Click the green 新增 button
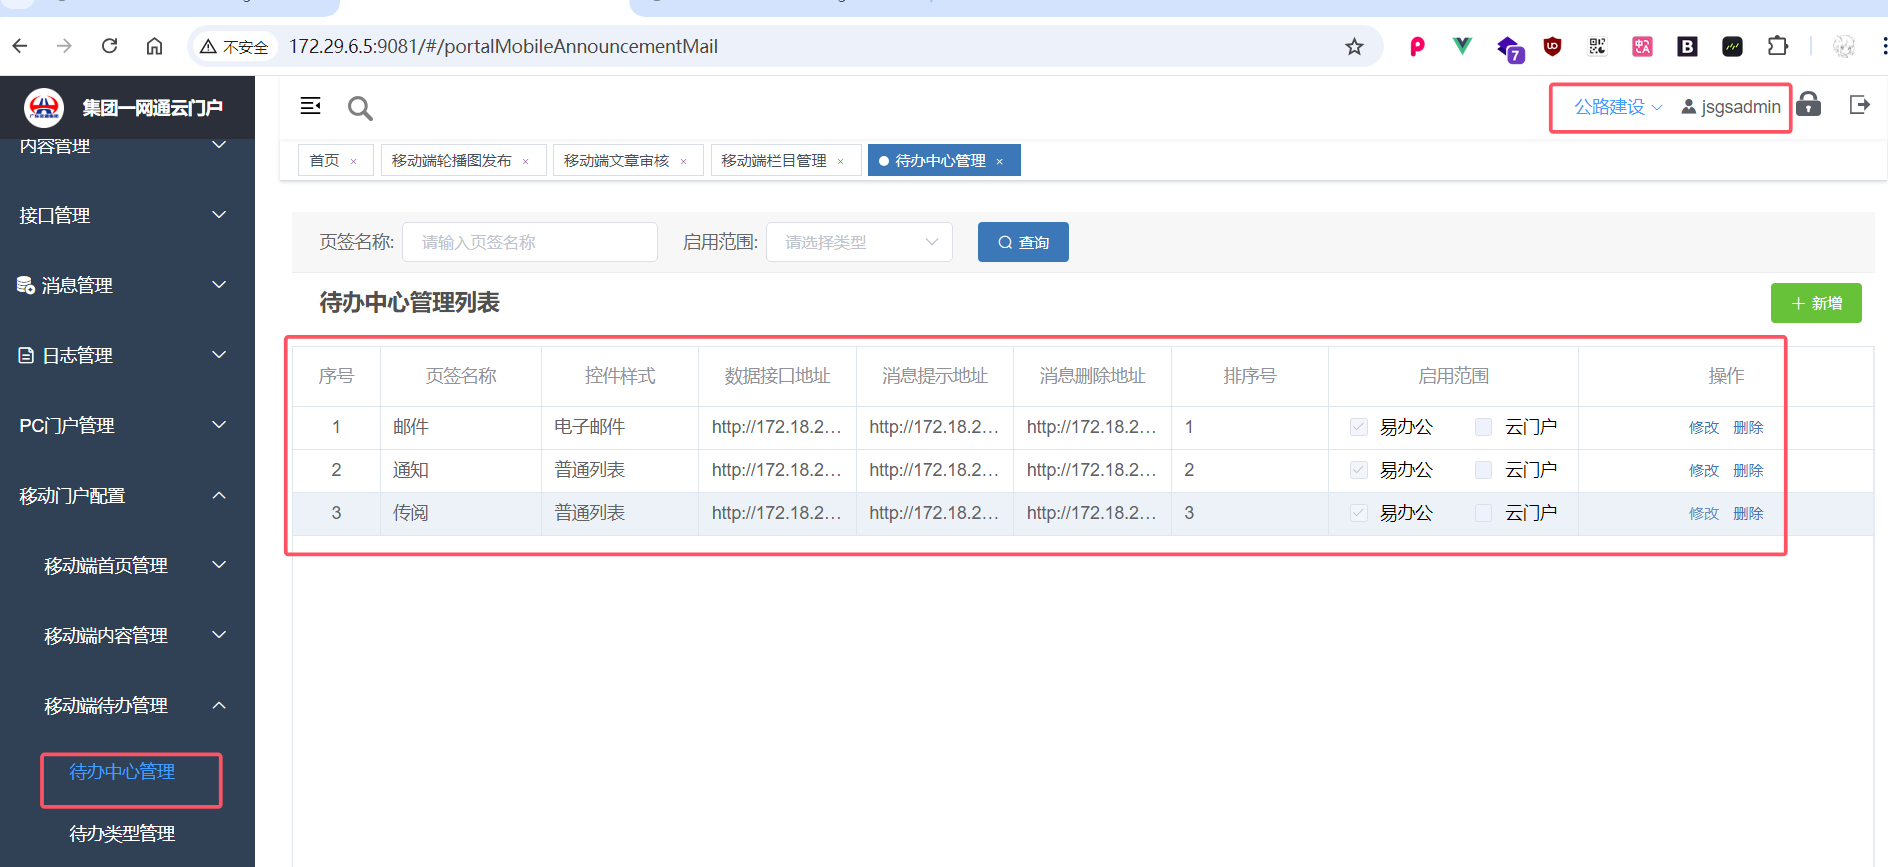The height and width of the screenshot is (867, 1888). pyautogui.click(x=1816, y=303)
